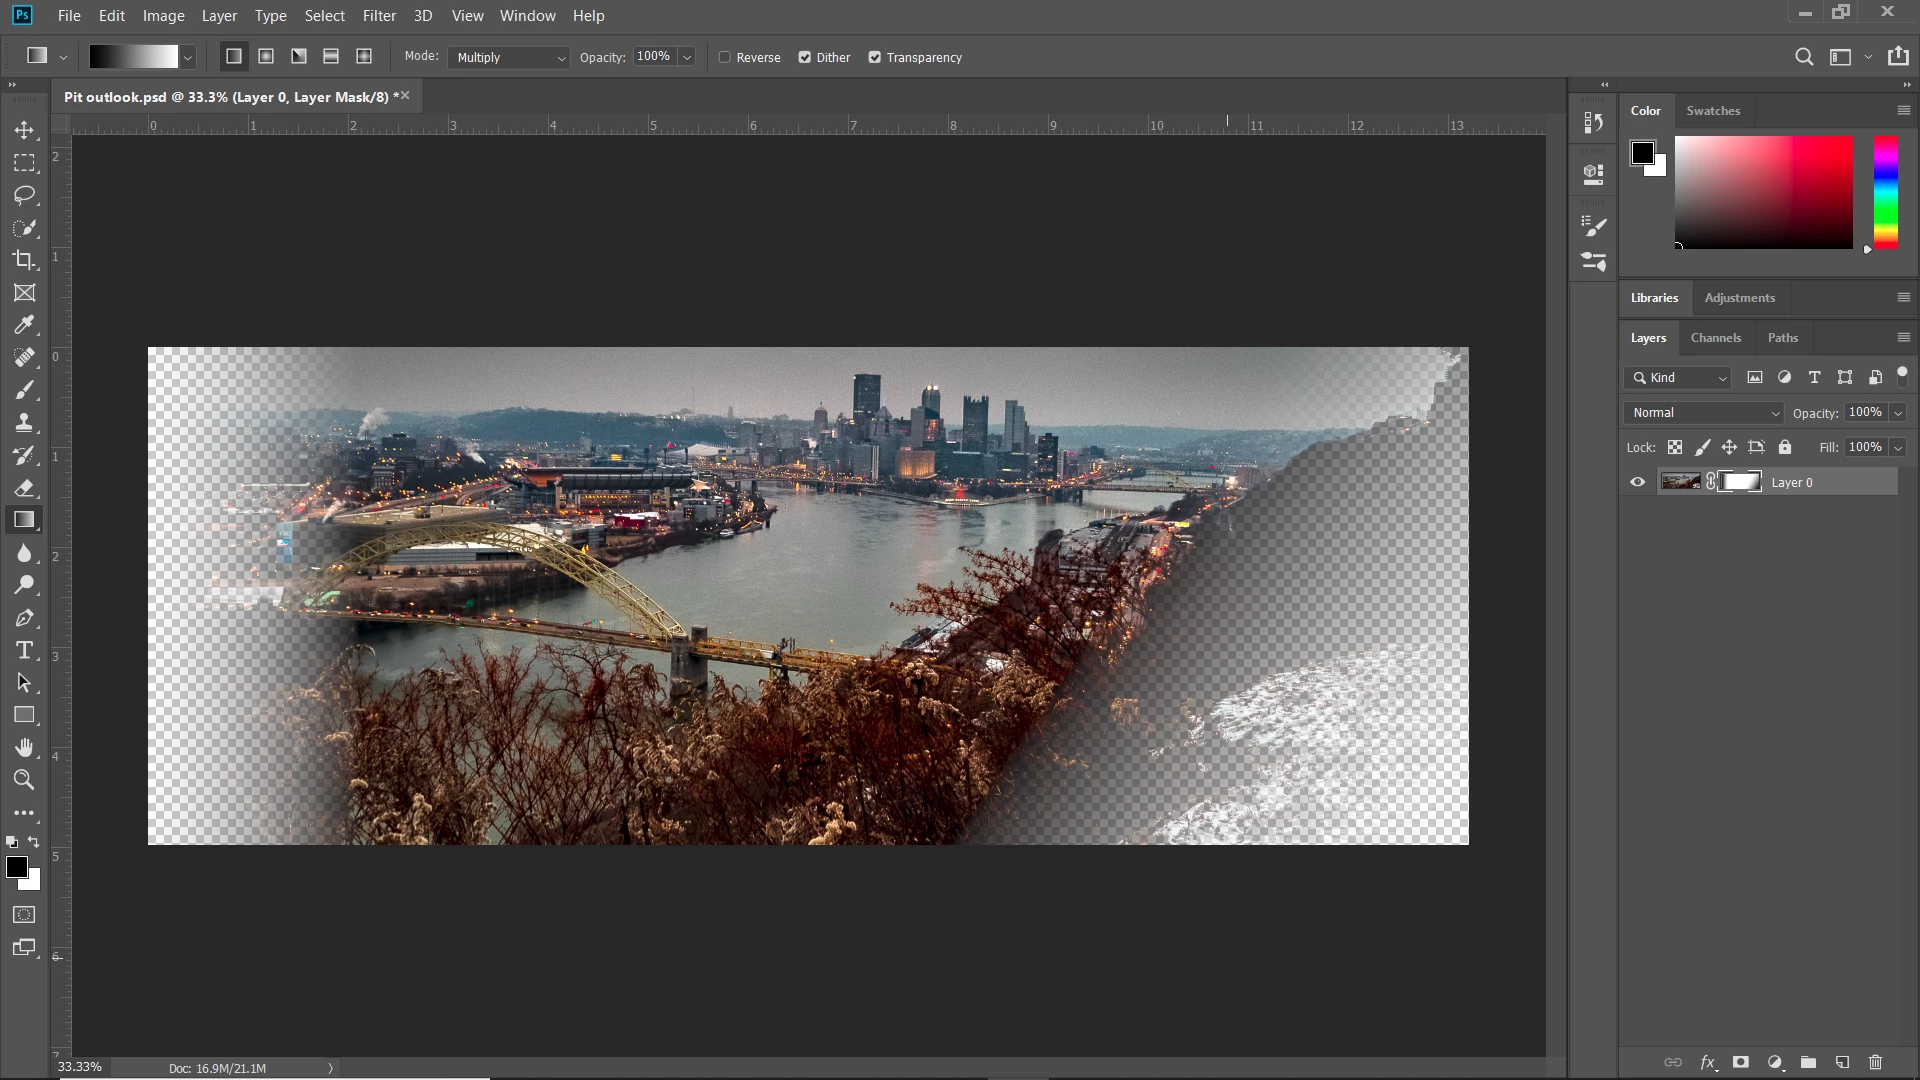The image size is (1920, 1080).
Task: Select the Lasso tool
Action: point(24,195)
